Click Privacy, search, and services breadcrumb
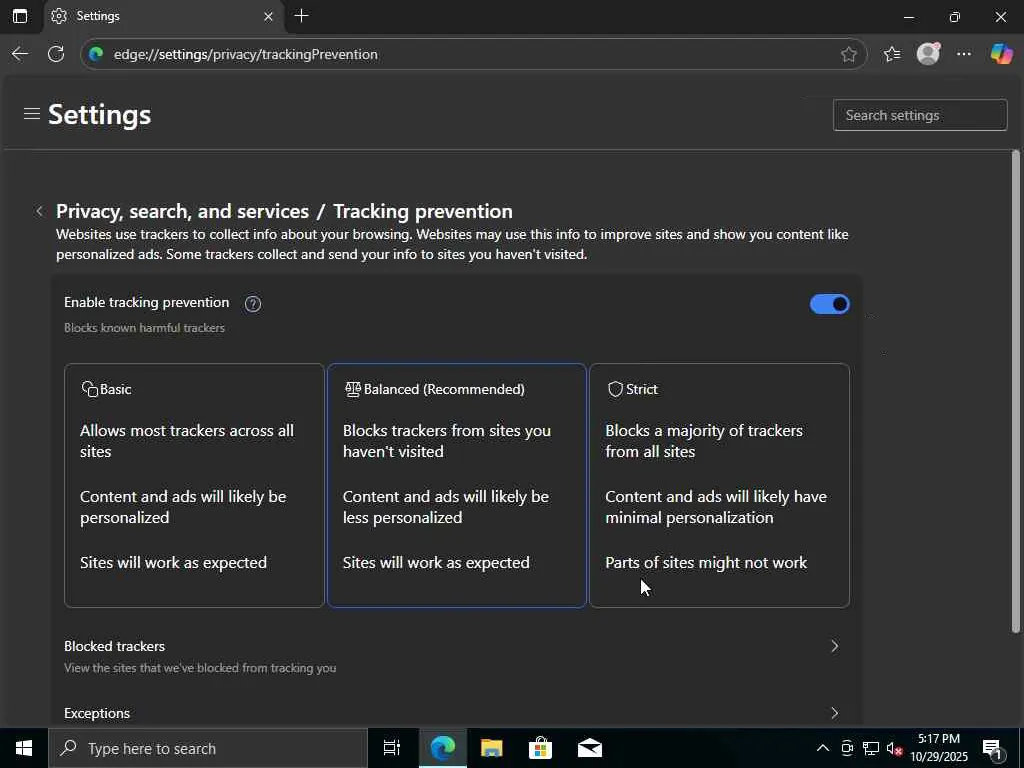This screenshot has width=1024, height=768. point(182,211)
